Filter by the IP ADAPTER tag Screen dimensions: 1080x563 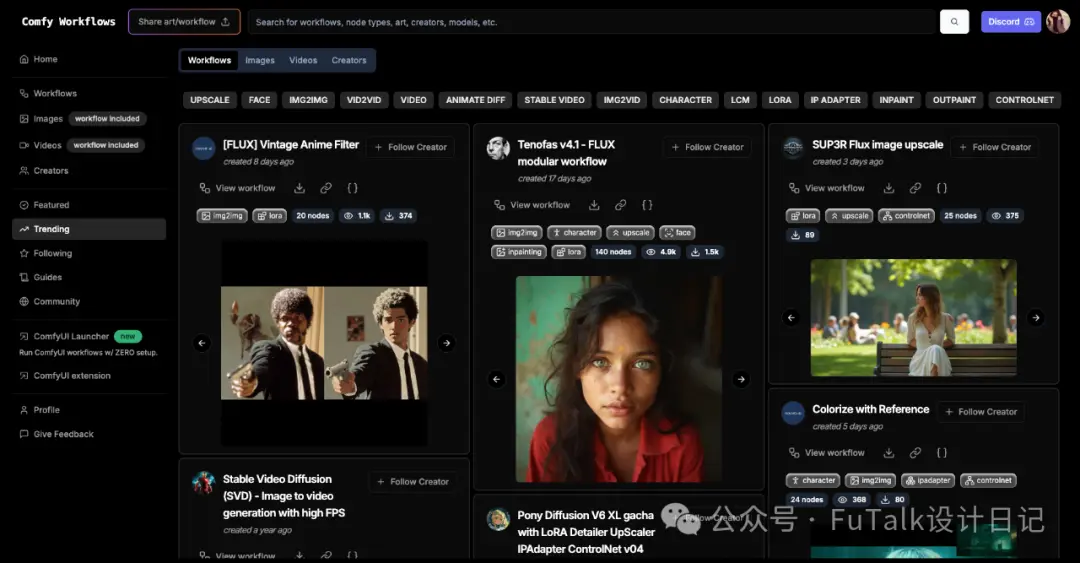(835, 100)
